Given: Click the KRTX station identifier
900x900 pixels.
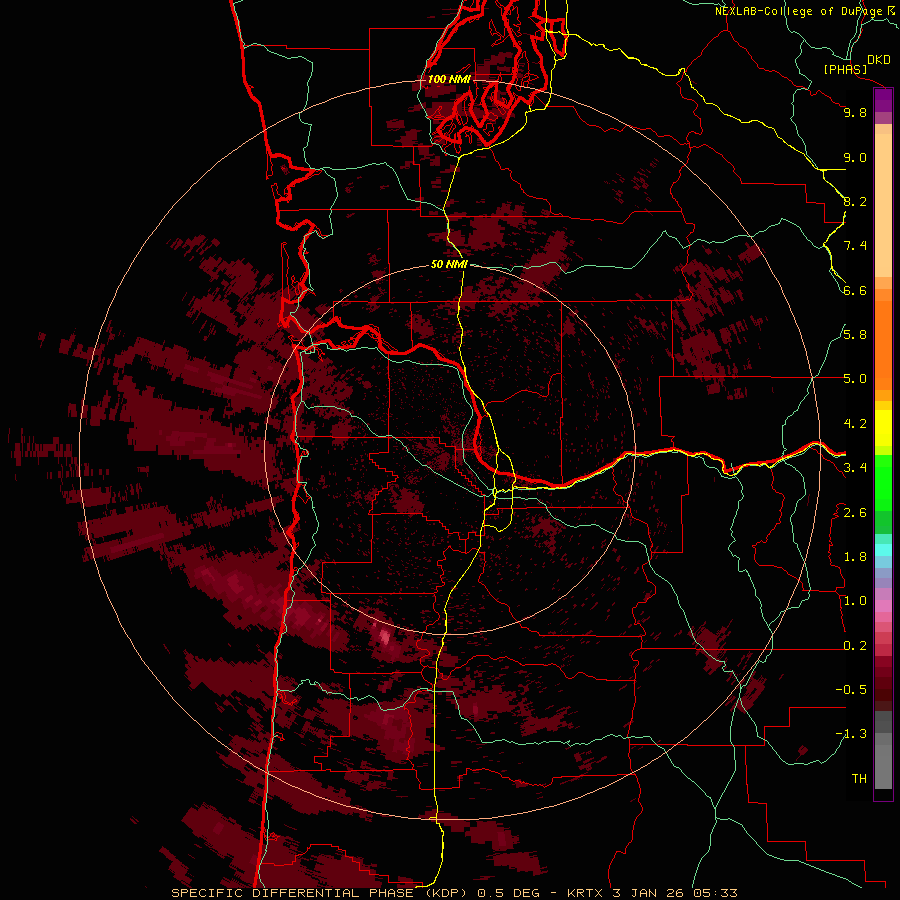Looking at the screenshot, I should [x=585, y=893].
